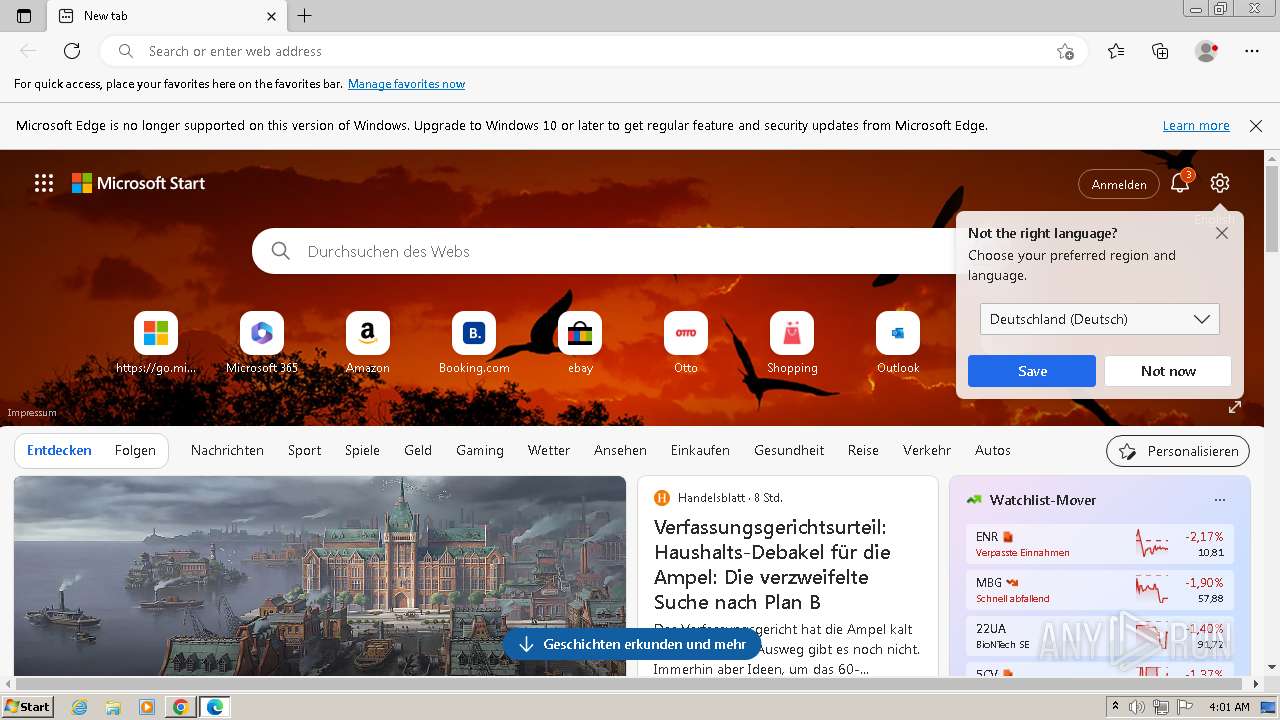Follow the 'Manage favorites now' link
The height and width of the screenshot is (720, 1280).
coord(406,84)
